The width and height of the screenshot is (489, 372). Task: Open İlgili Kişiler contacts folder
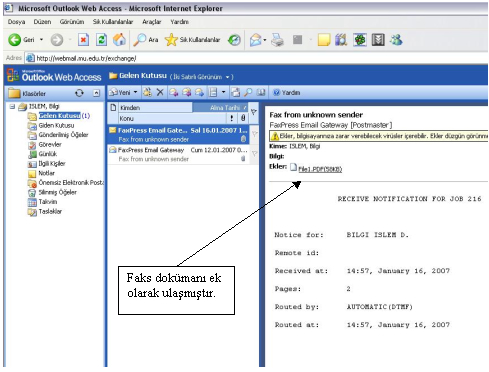tap(52, 164)
